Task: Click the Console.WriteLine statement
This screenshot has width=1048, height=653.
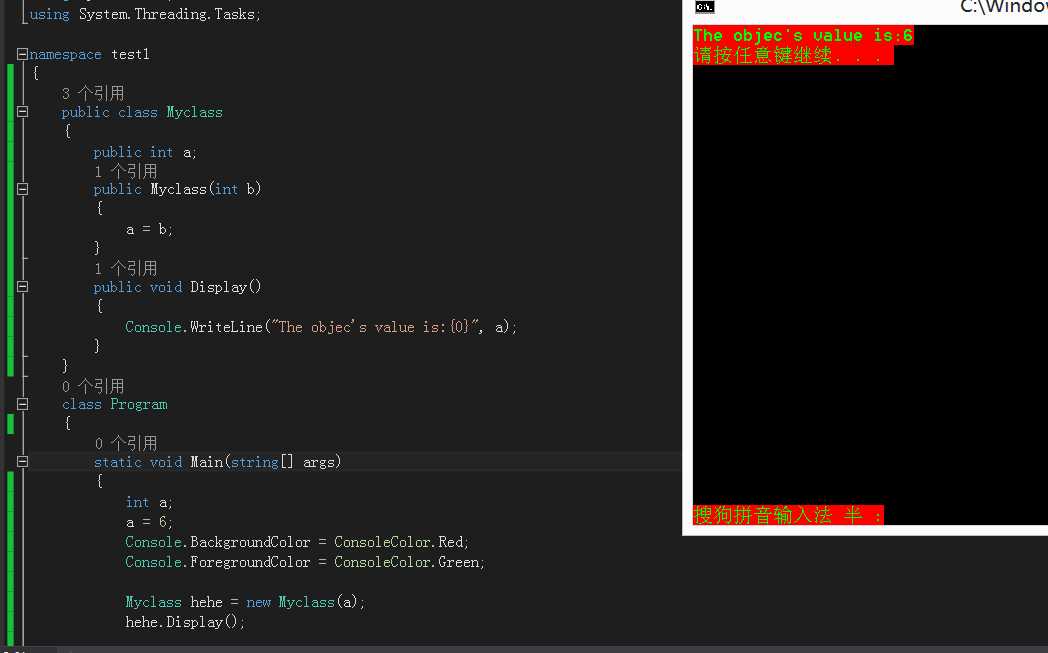Action: 321,327
